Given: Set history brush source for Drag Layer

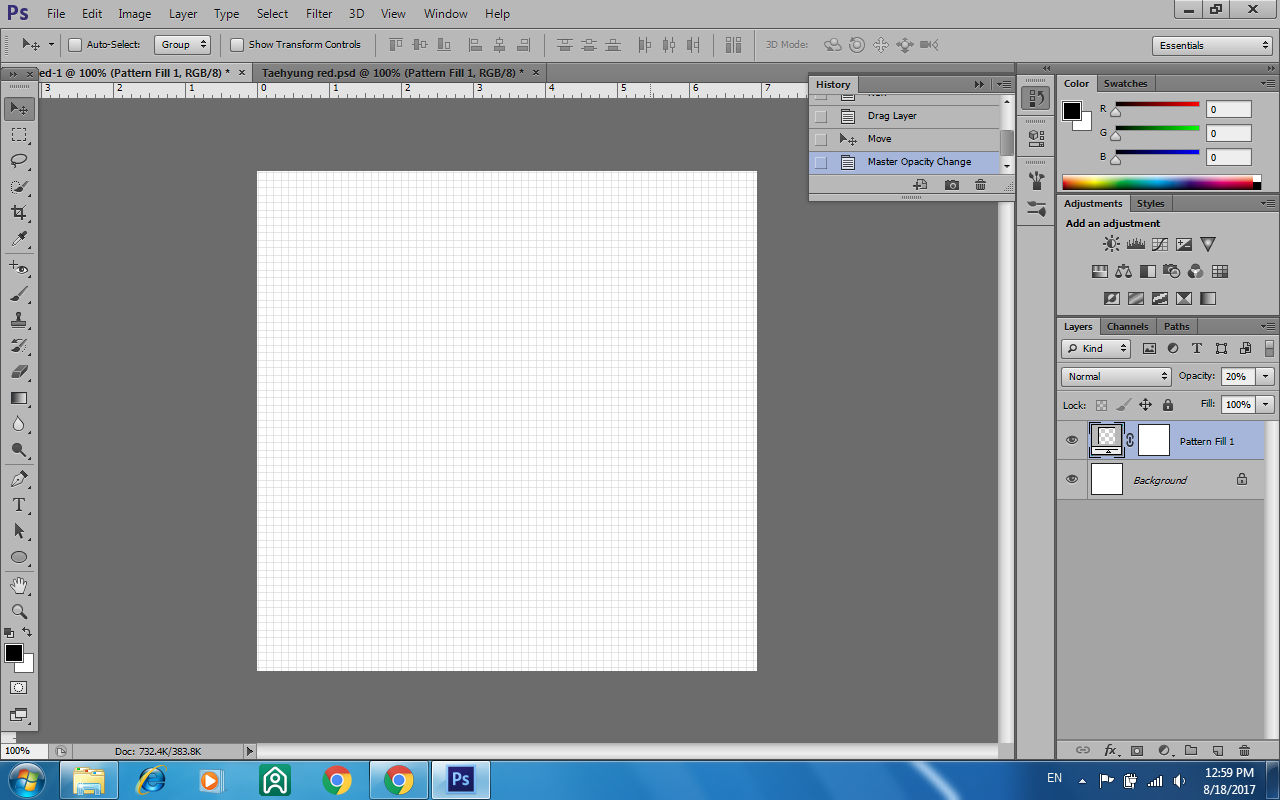Looking at the screenshot, I should [821, 116].
